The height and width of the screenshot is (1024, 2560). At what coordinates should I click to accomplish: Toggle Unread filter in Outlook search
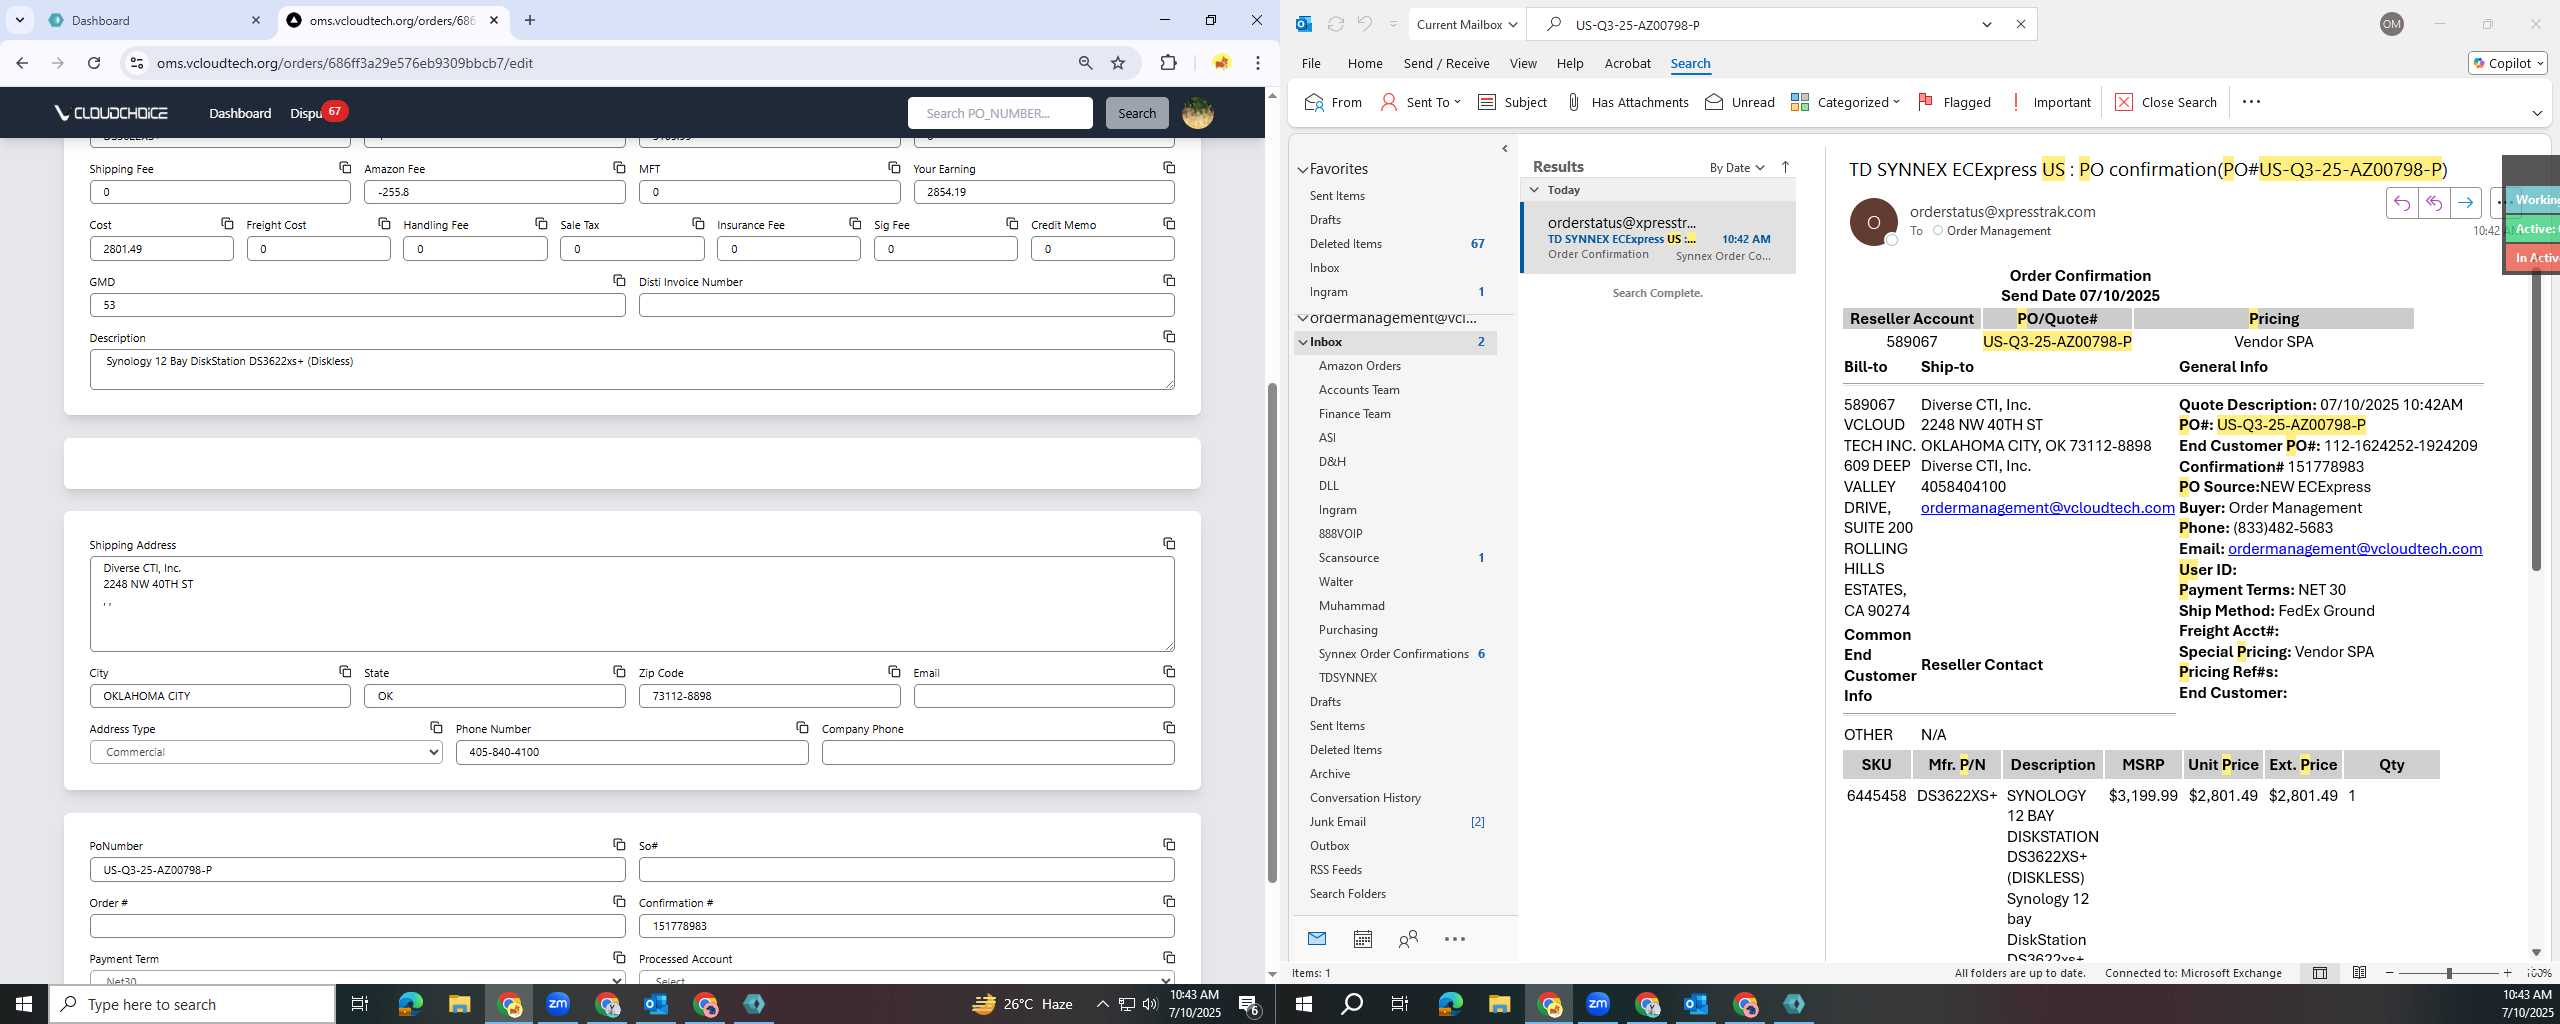click(x=1740, y=102)
